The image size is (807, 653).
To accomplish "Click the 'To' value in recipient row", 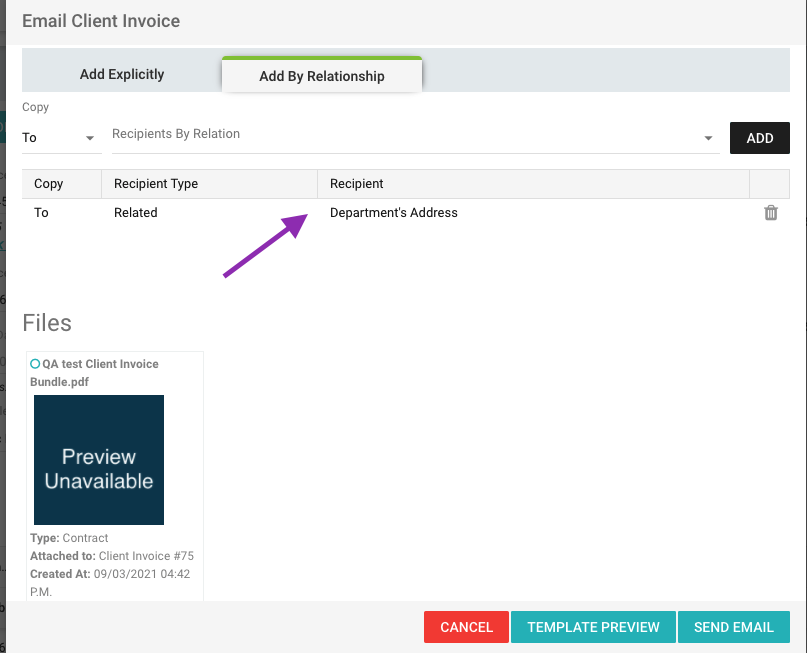I will coord(42,213).
